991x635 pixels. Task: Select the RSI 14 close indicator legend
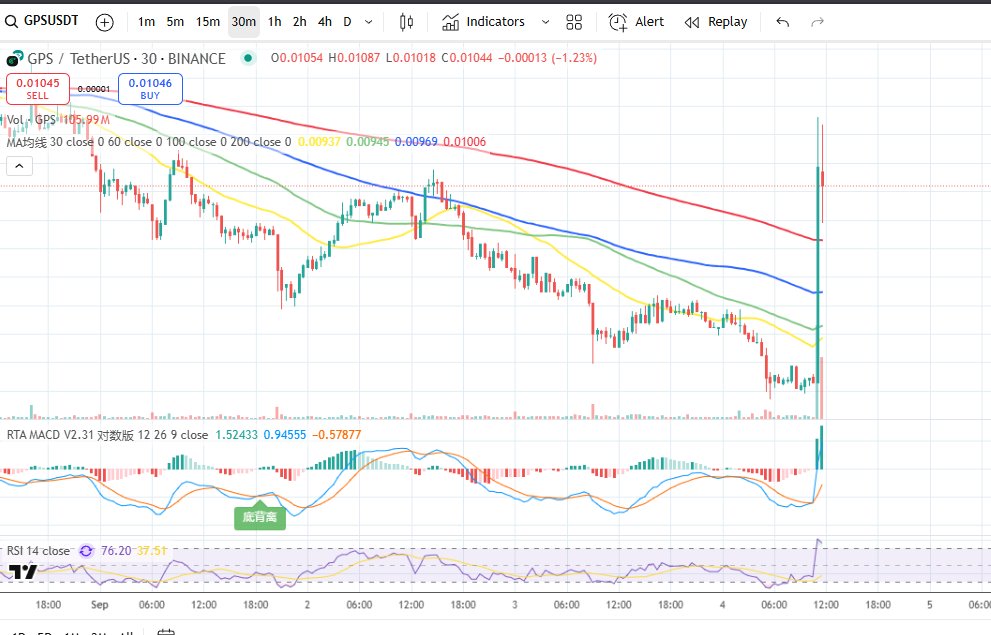coord(39,551)
